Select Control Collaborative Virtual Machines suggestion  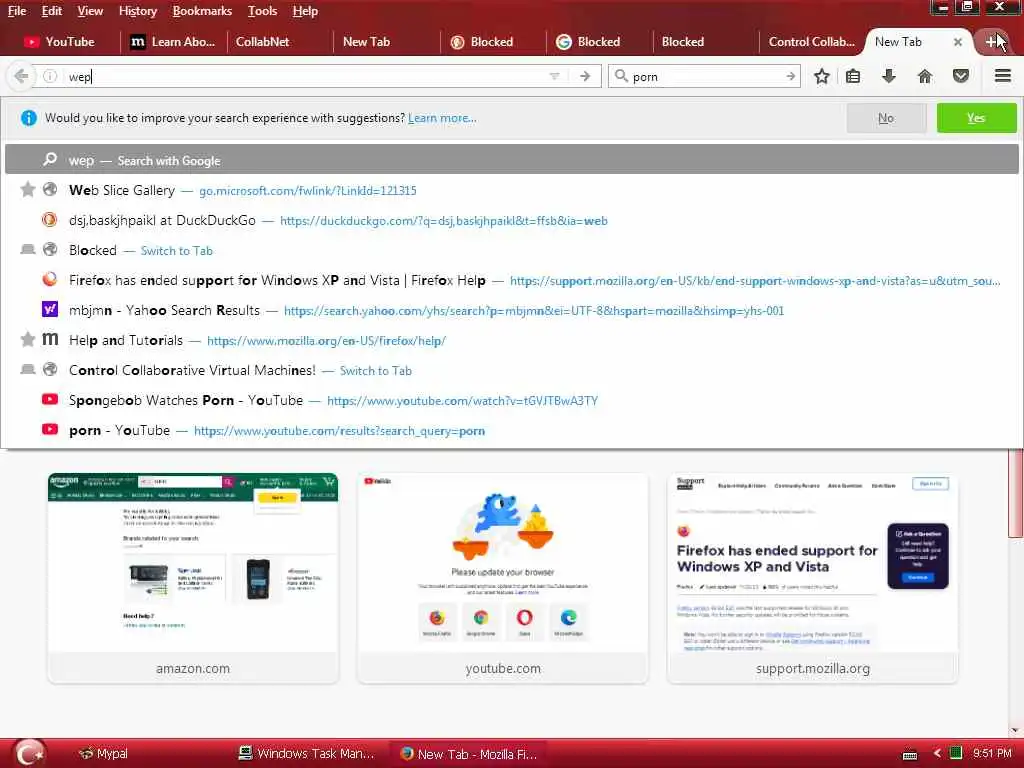pos(511,370)
